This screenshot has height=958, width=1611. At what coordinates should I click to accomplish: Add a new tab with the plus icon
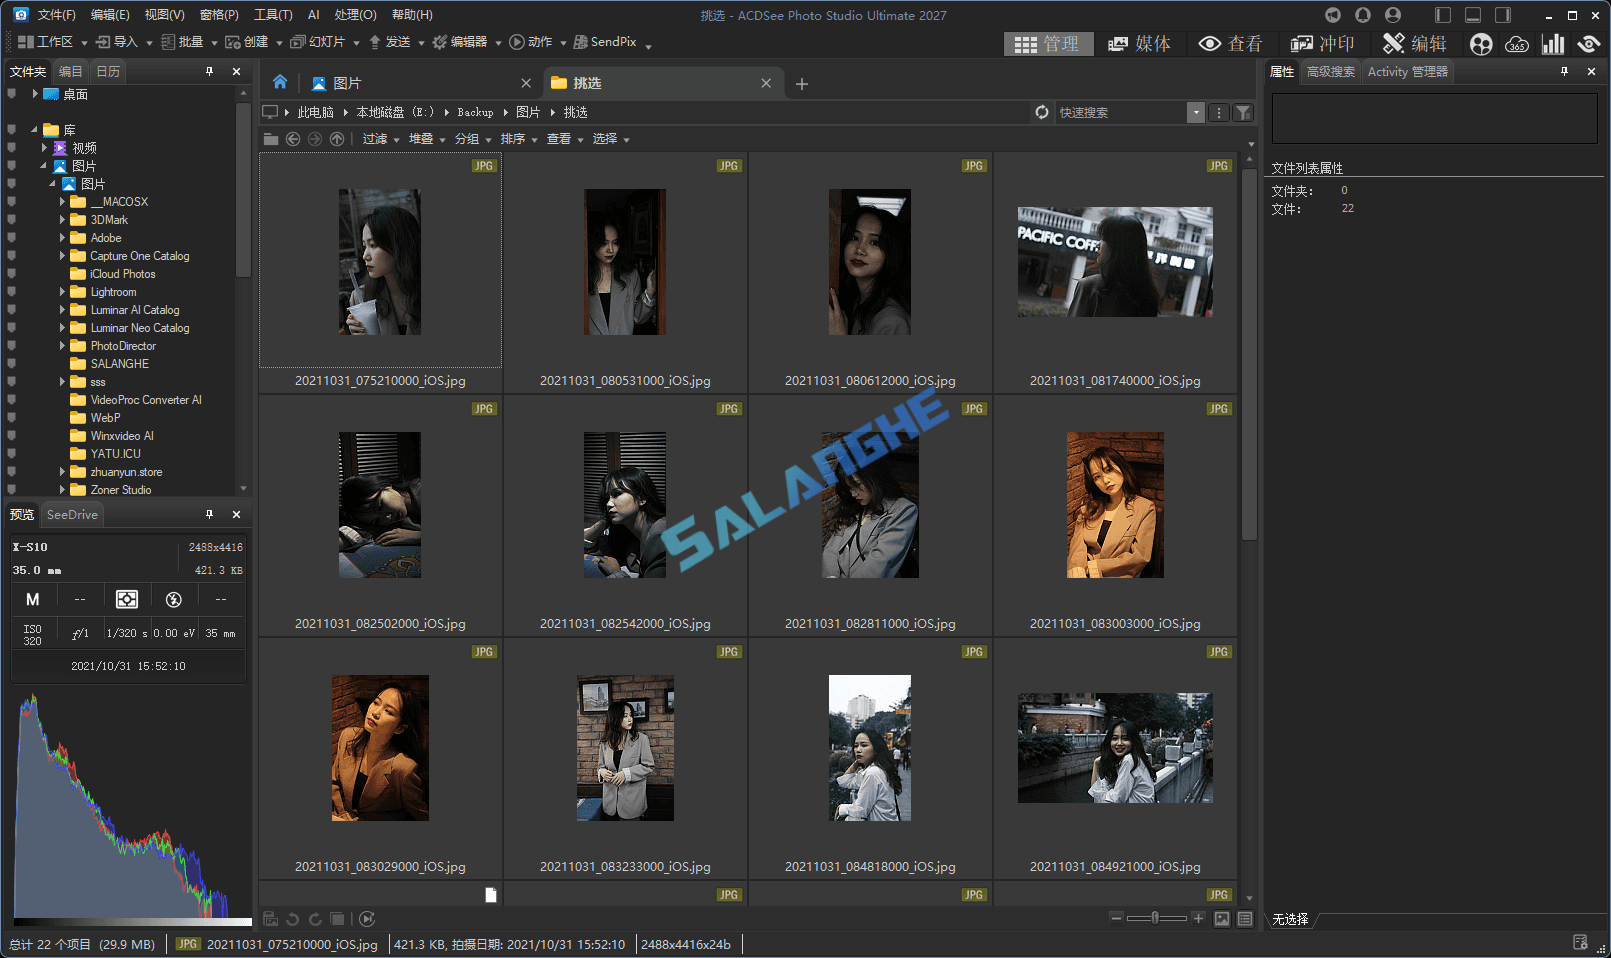[801, 84]
